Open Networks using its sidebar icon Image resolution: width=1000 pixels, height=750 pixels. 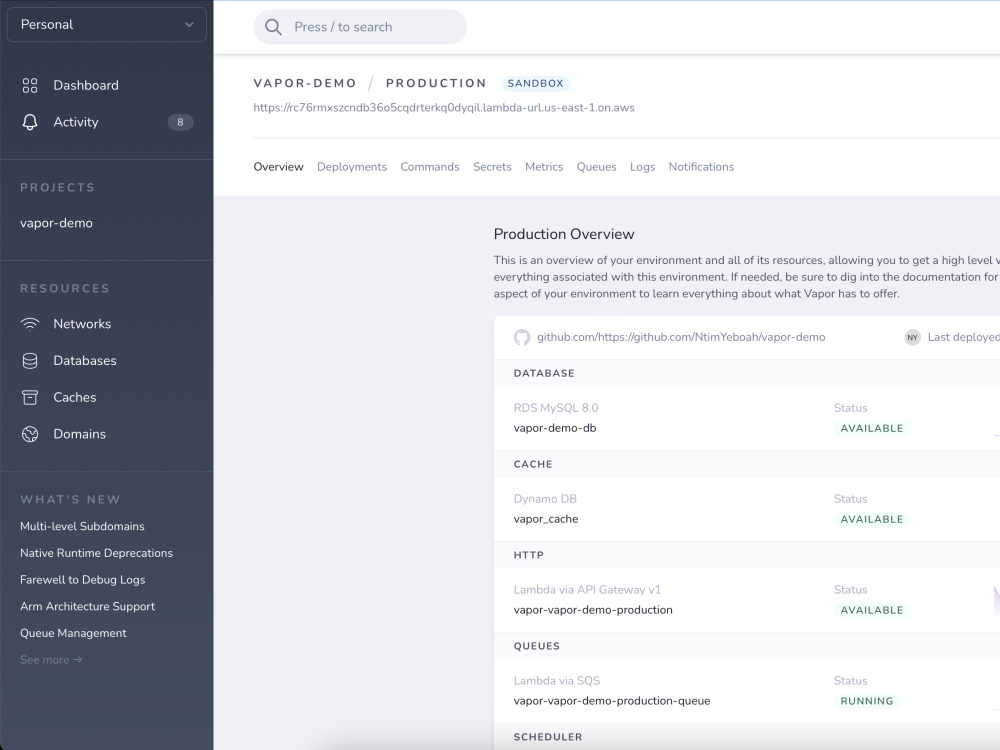[30, 323]
